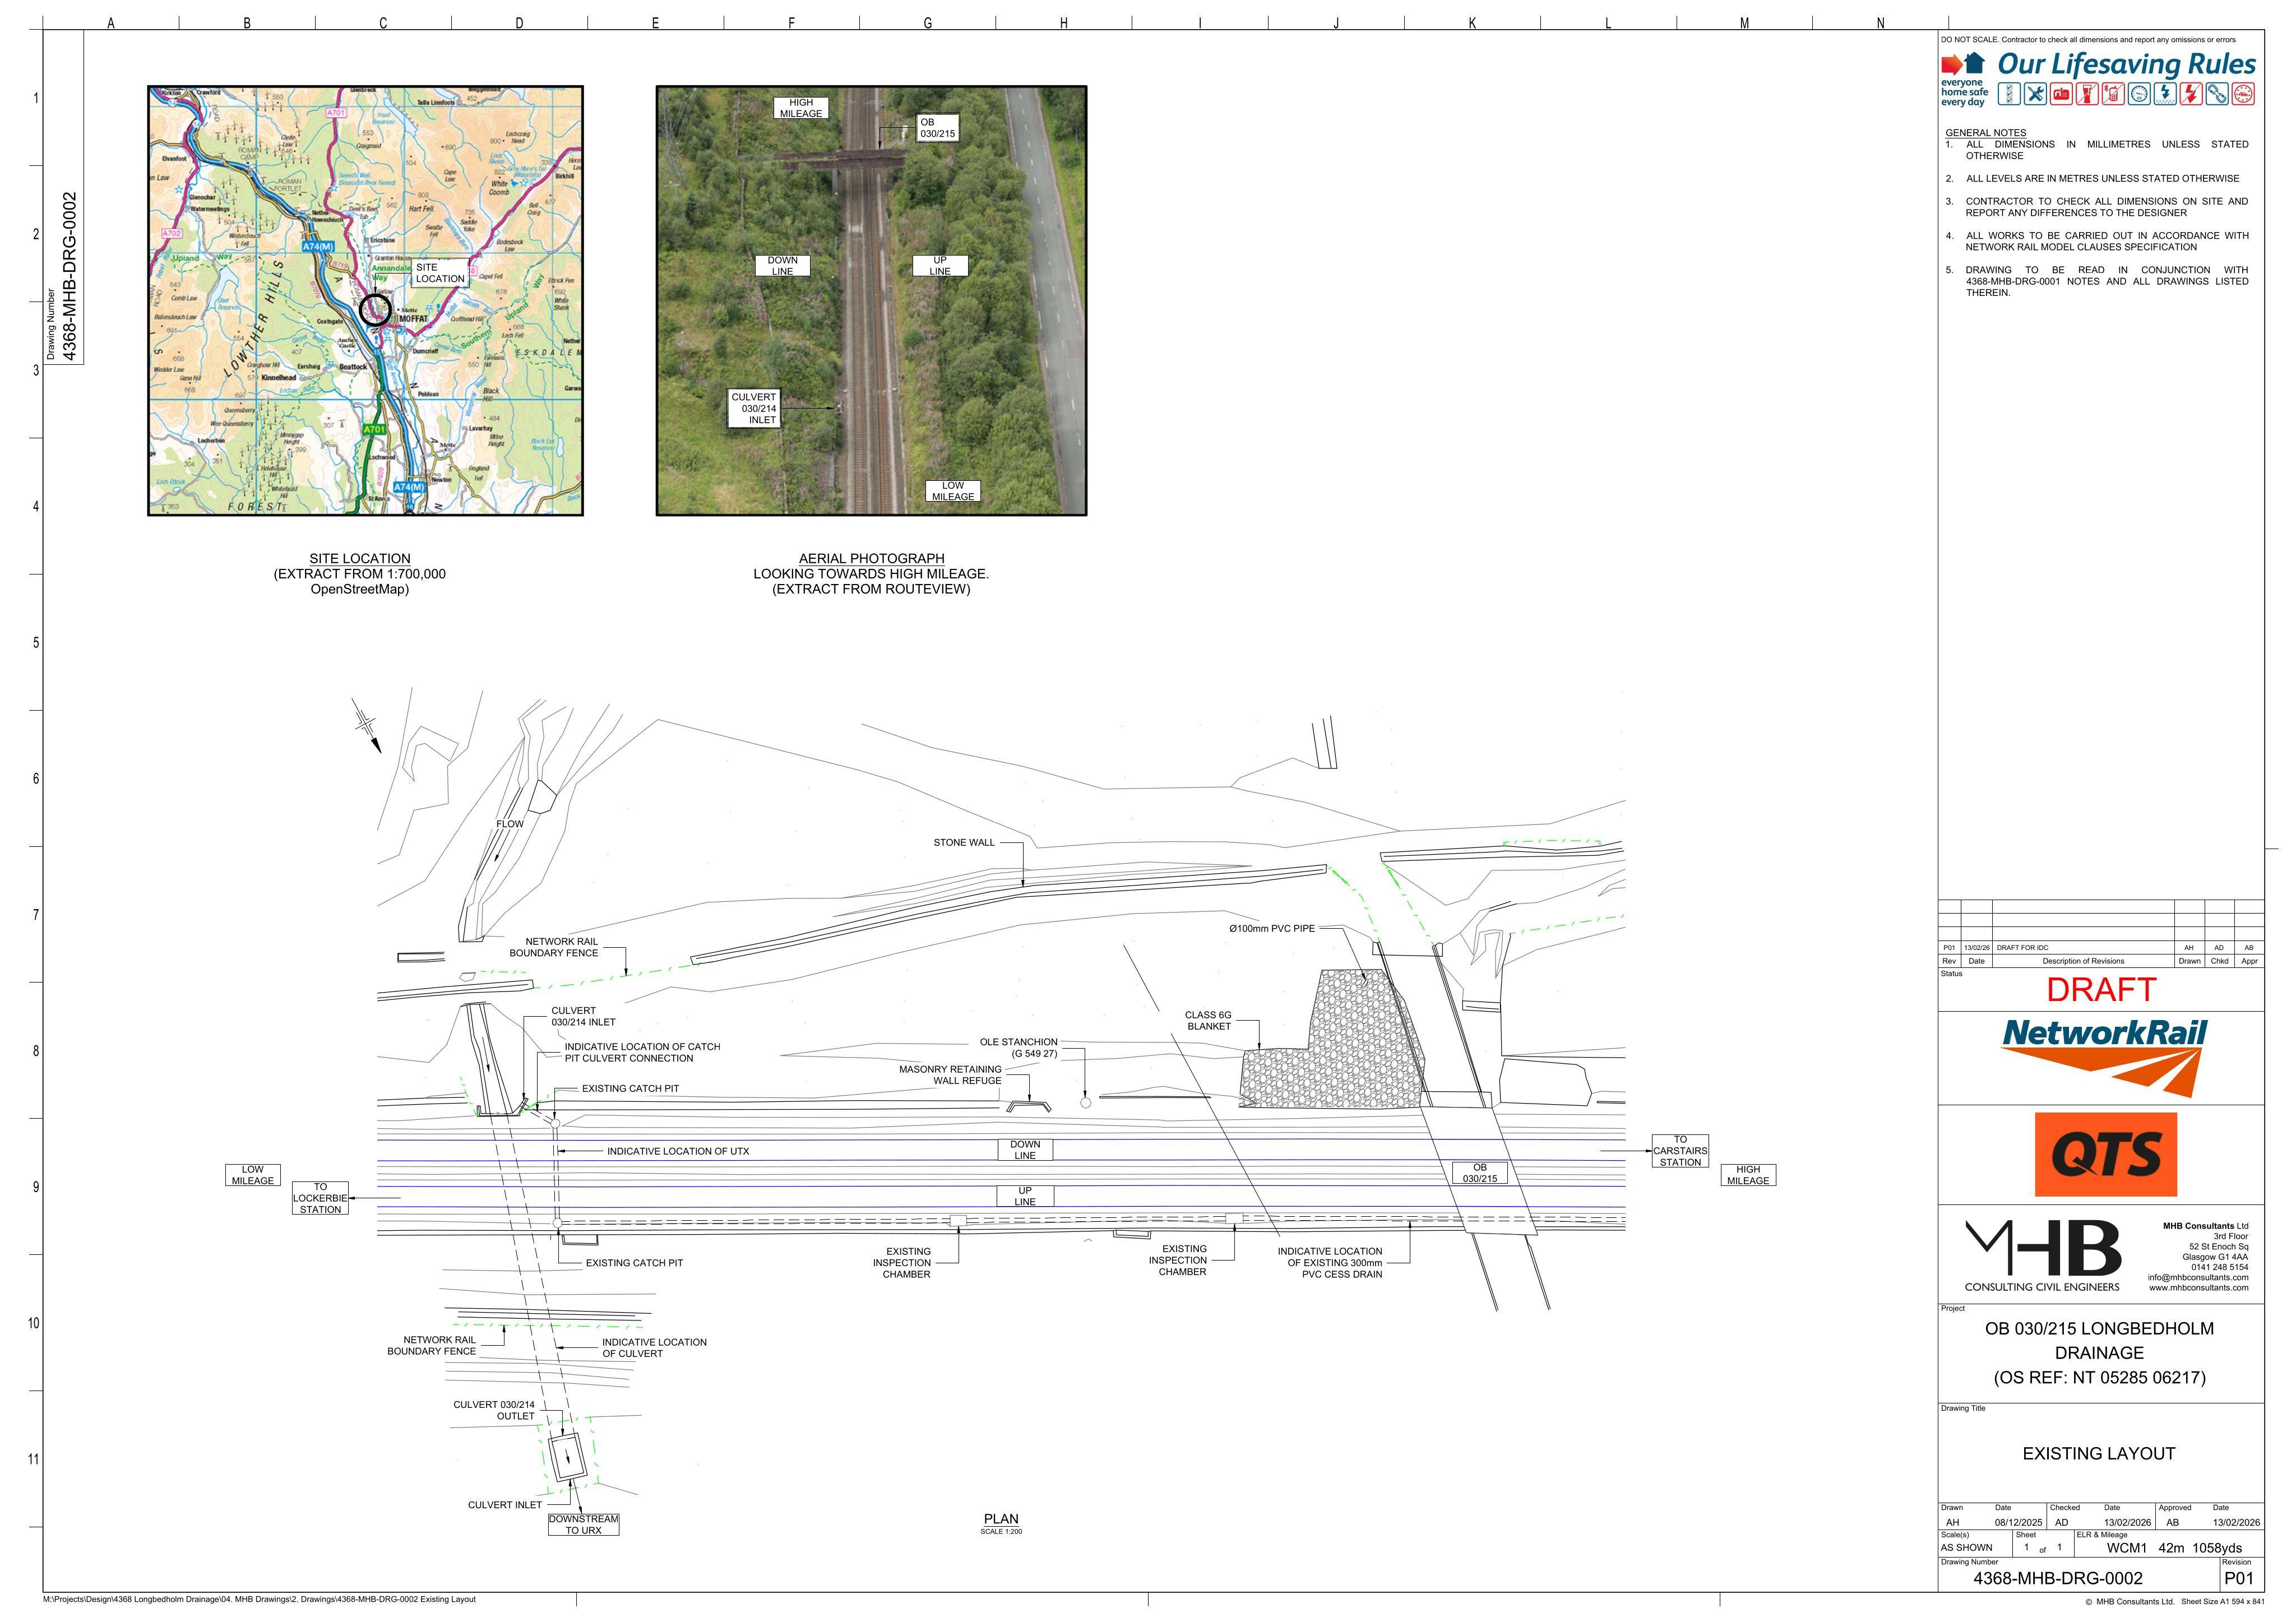Click the TO CARSTAIRS STATION box
This screenshot has width=2296, height=1622.
click(x=1680, y=1151)
